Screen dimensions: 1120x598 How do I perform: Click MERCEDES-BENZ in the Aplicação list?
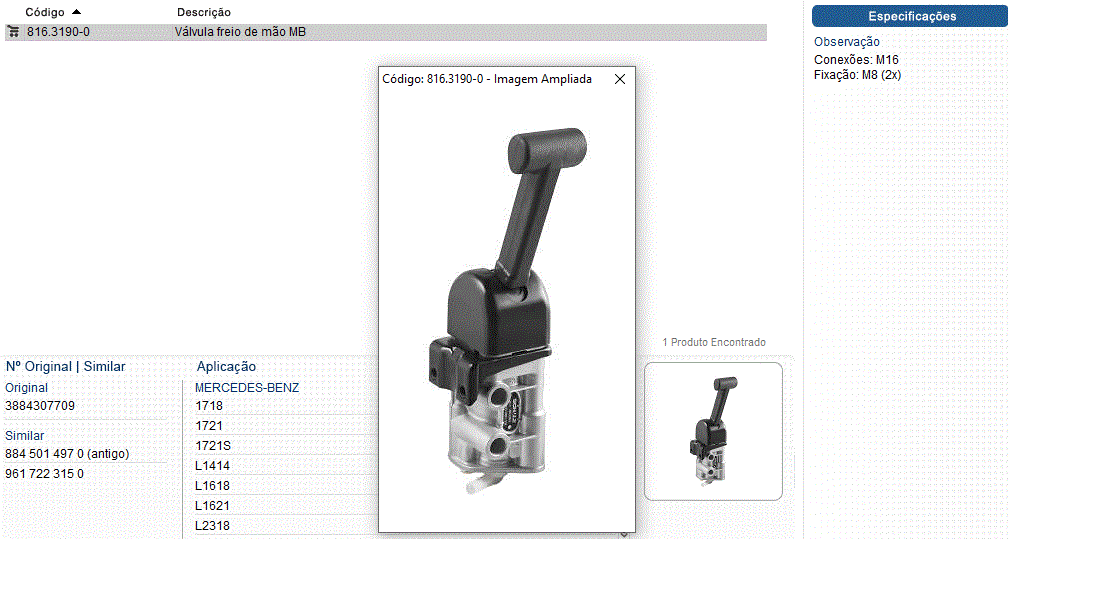click(247, 387)
